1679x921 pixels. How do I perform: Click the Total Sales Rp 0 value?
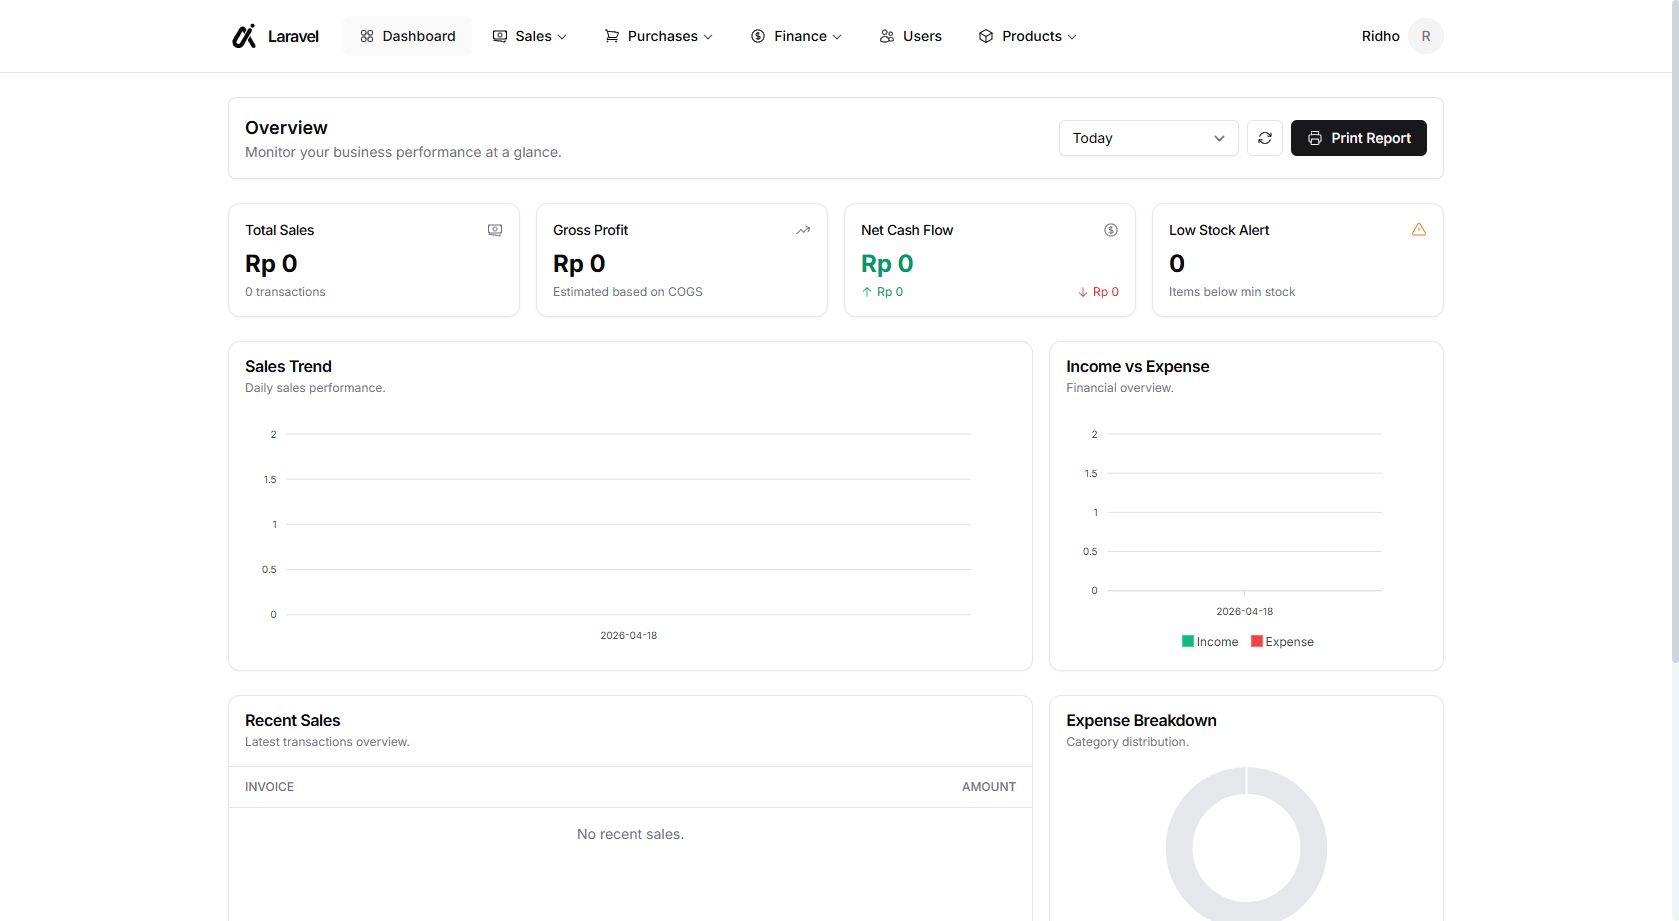pyautogui.click(x=271, y=264)
